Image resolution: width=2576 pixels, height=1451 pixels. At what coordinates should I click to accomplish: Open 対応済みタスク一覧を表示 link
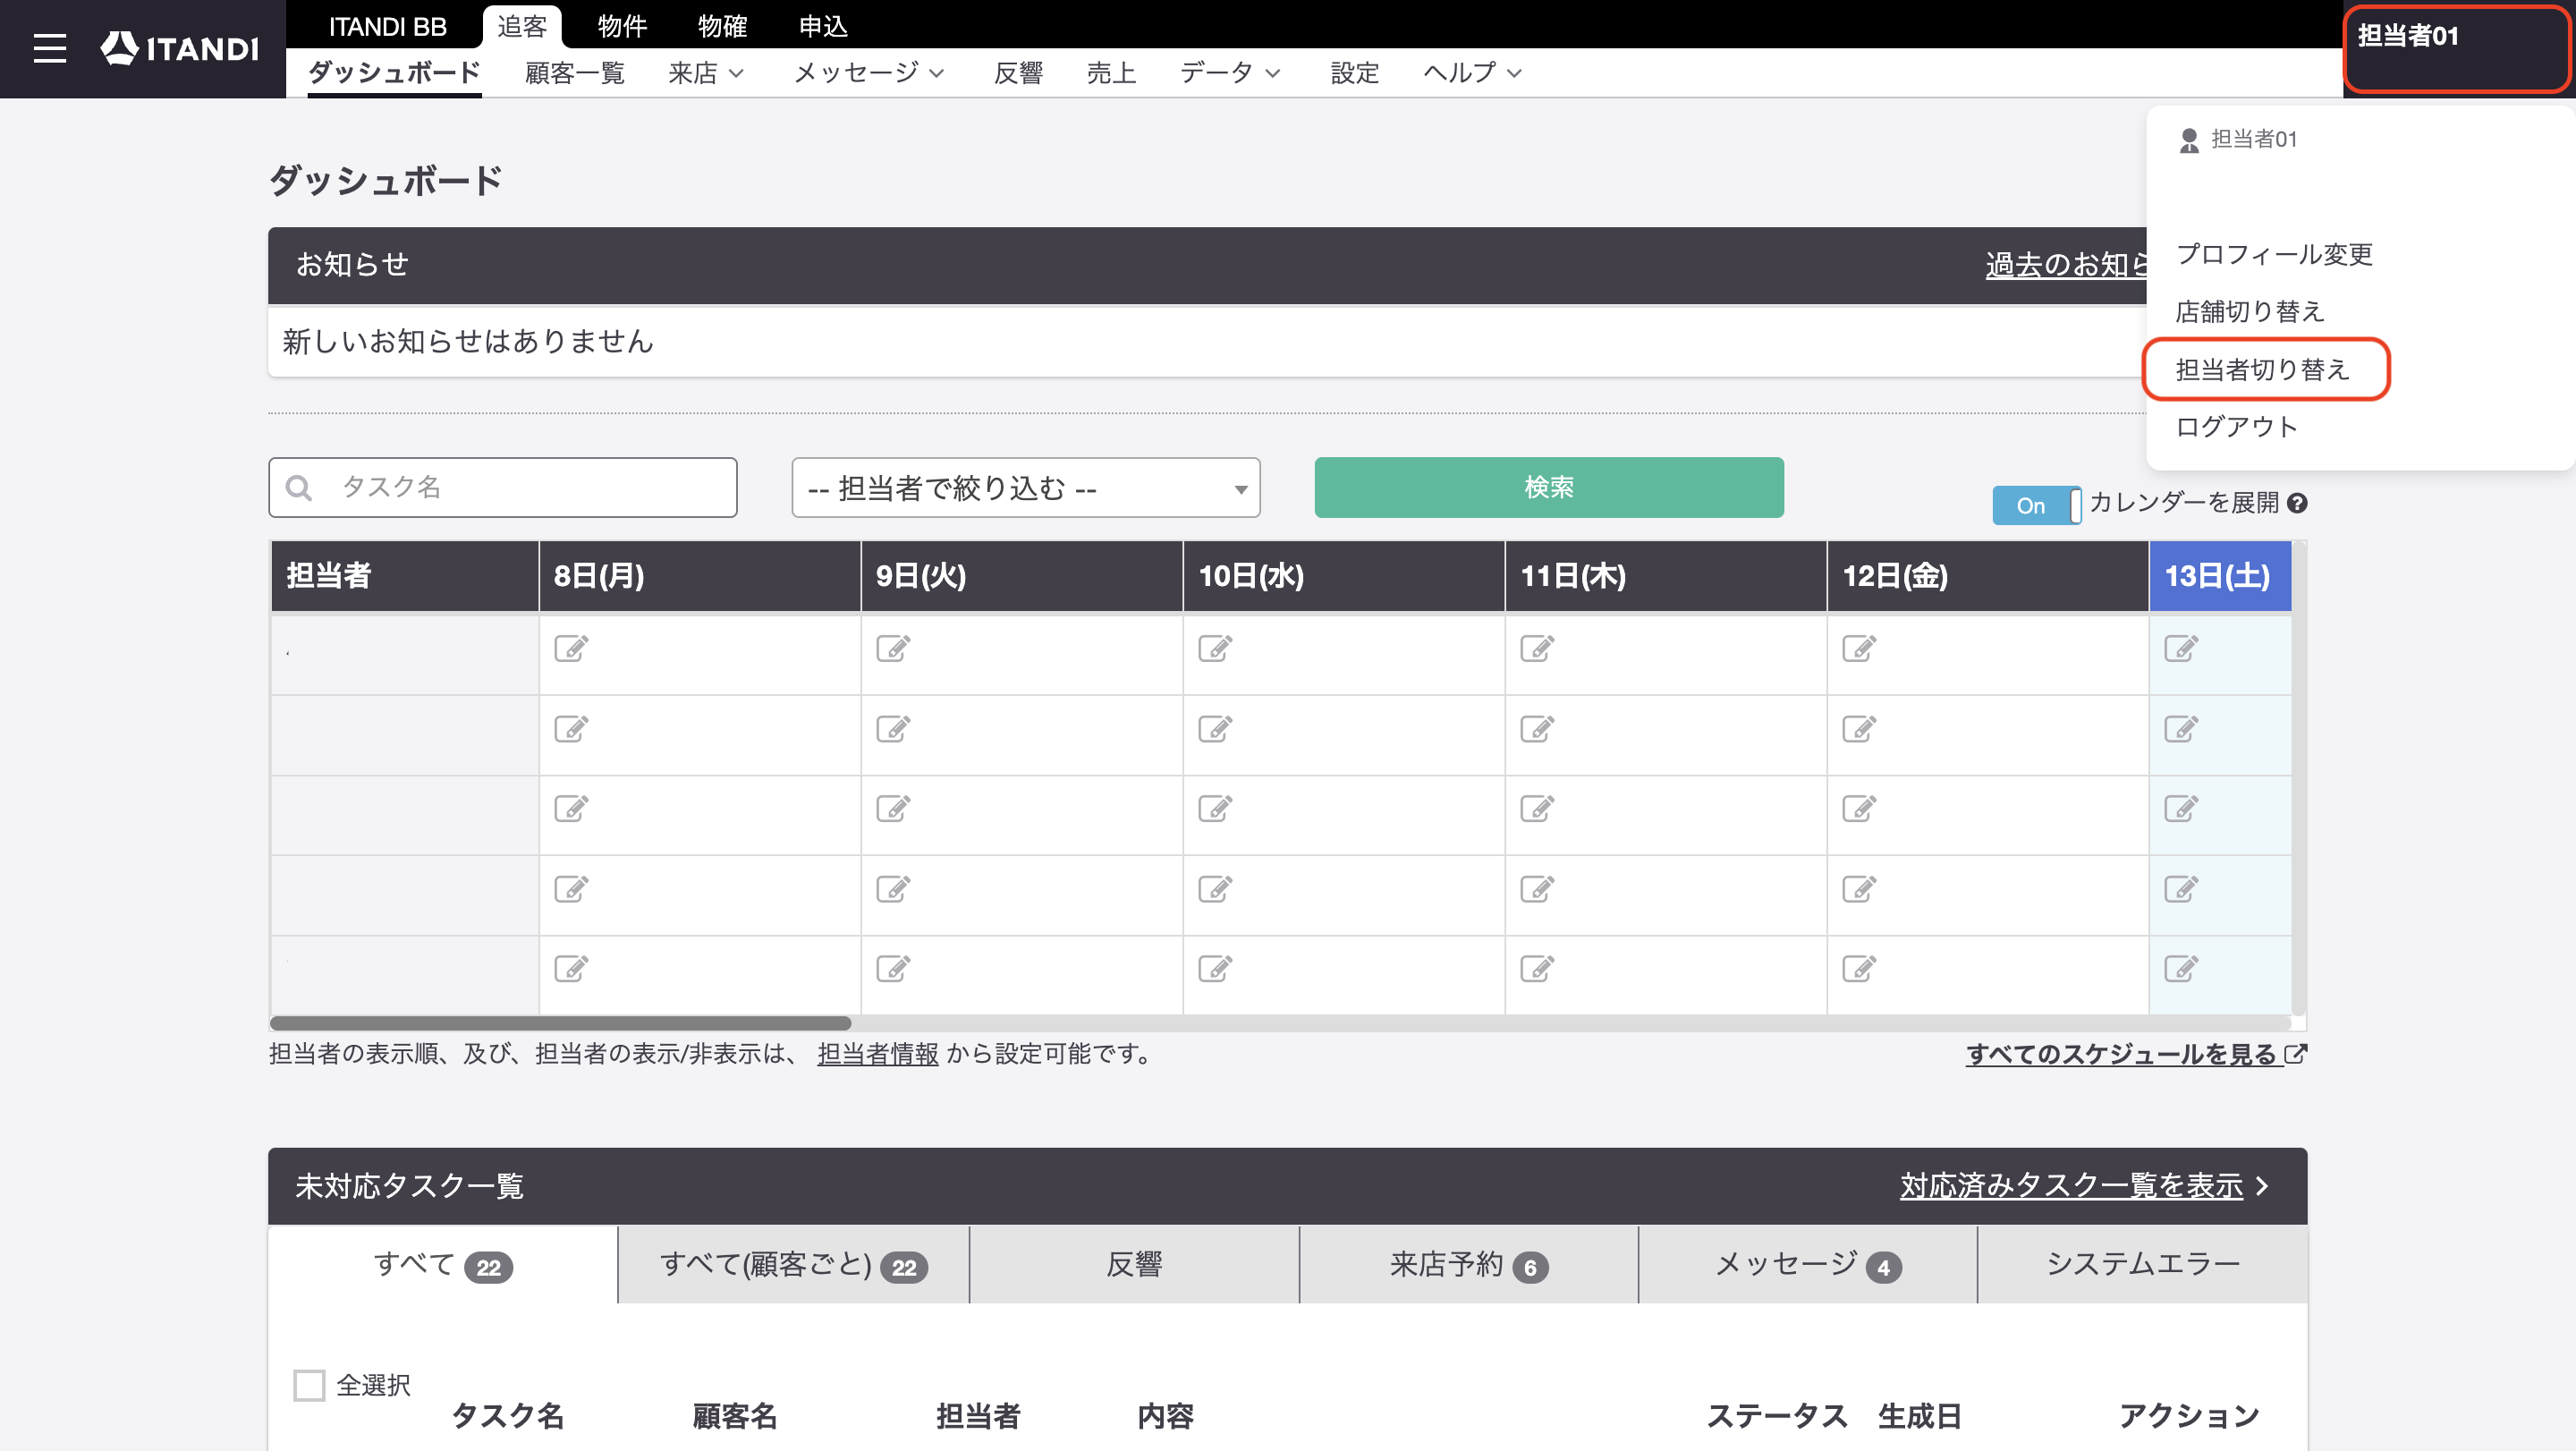coord(2071,1186)
